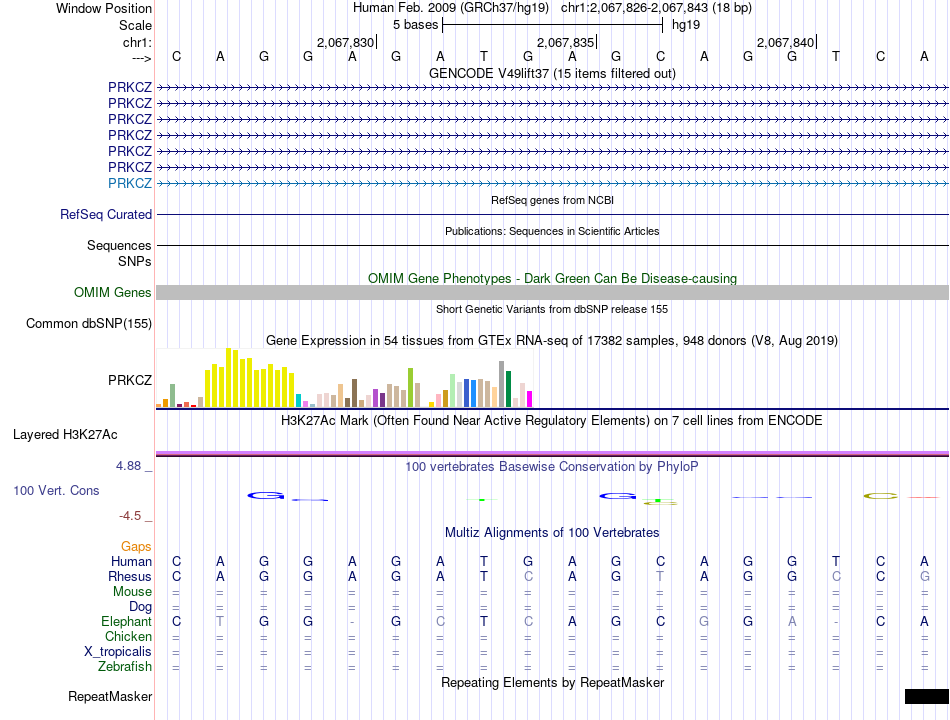
Task: Click the black RepeatMasker element block
Action: click(x=926, y=696)
